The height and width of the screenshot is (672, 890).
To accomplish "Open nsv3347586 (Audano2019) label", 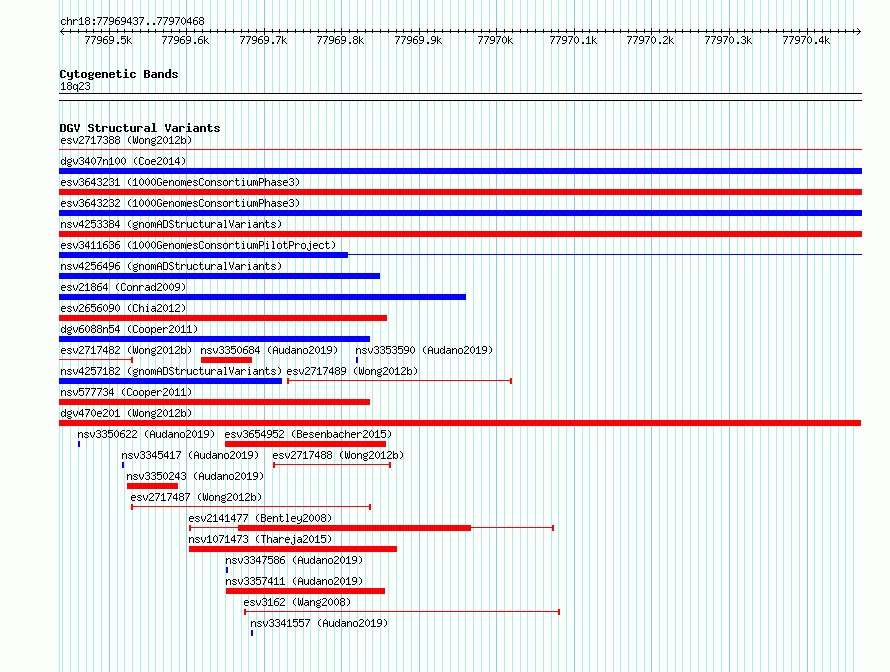I will click(294, 560).
